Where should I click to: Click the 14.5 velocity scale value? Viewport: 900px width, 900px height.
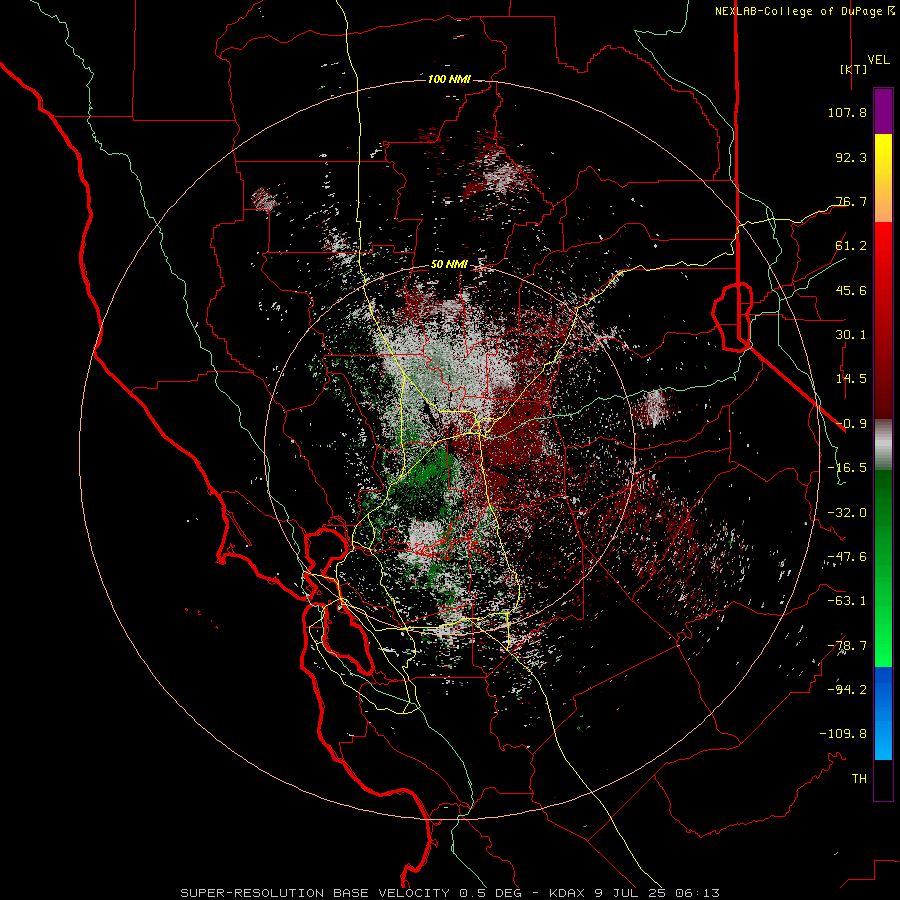coord(851,379)
